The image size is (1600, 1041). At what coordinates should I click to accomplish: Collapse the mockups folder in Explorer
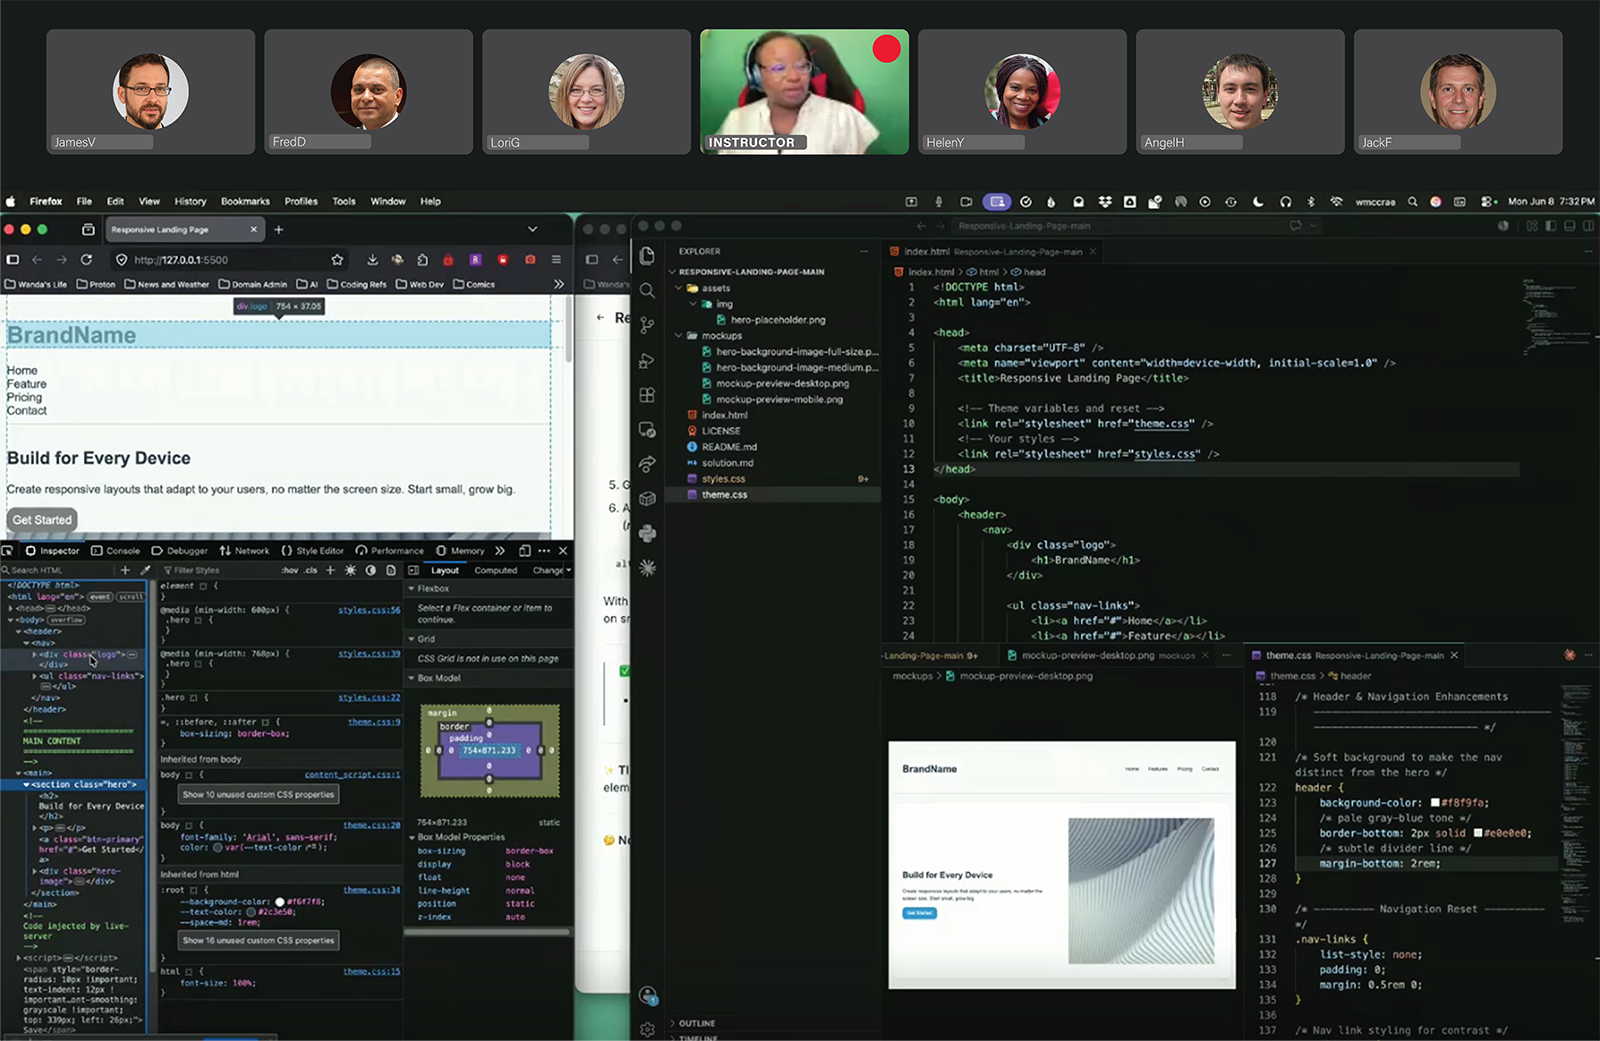point(679,336)
